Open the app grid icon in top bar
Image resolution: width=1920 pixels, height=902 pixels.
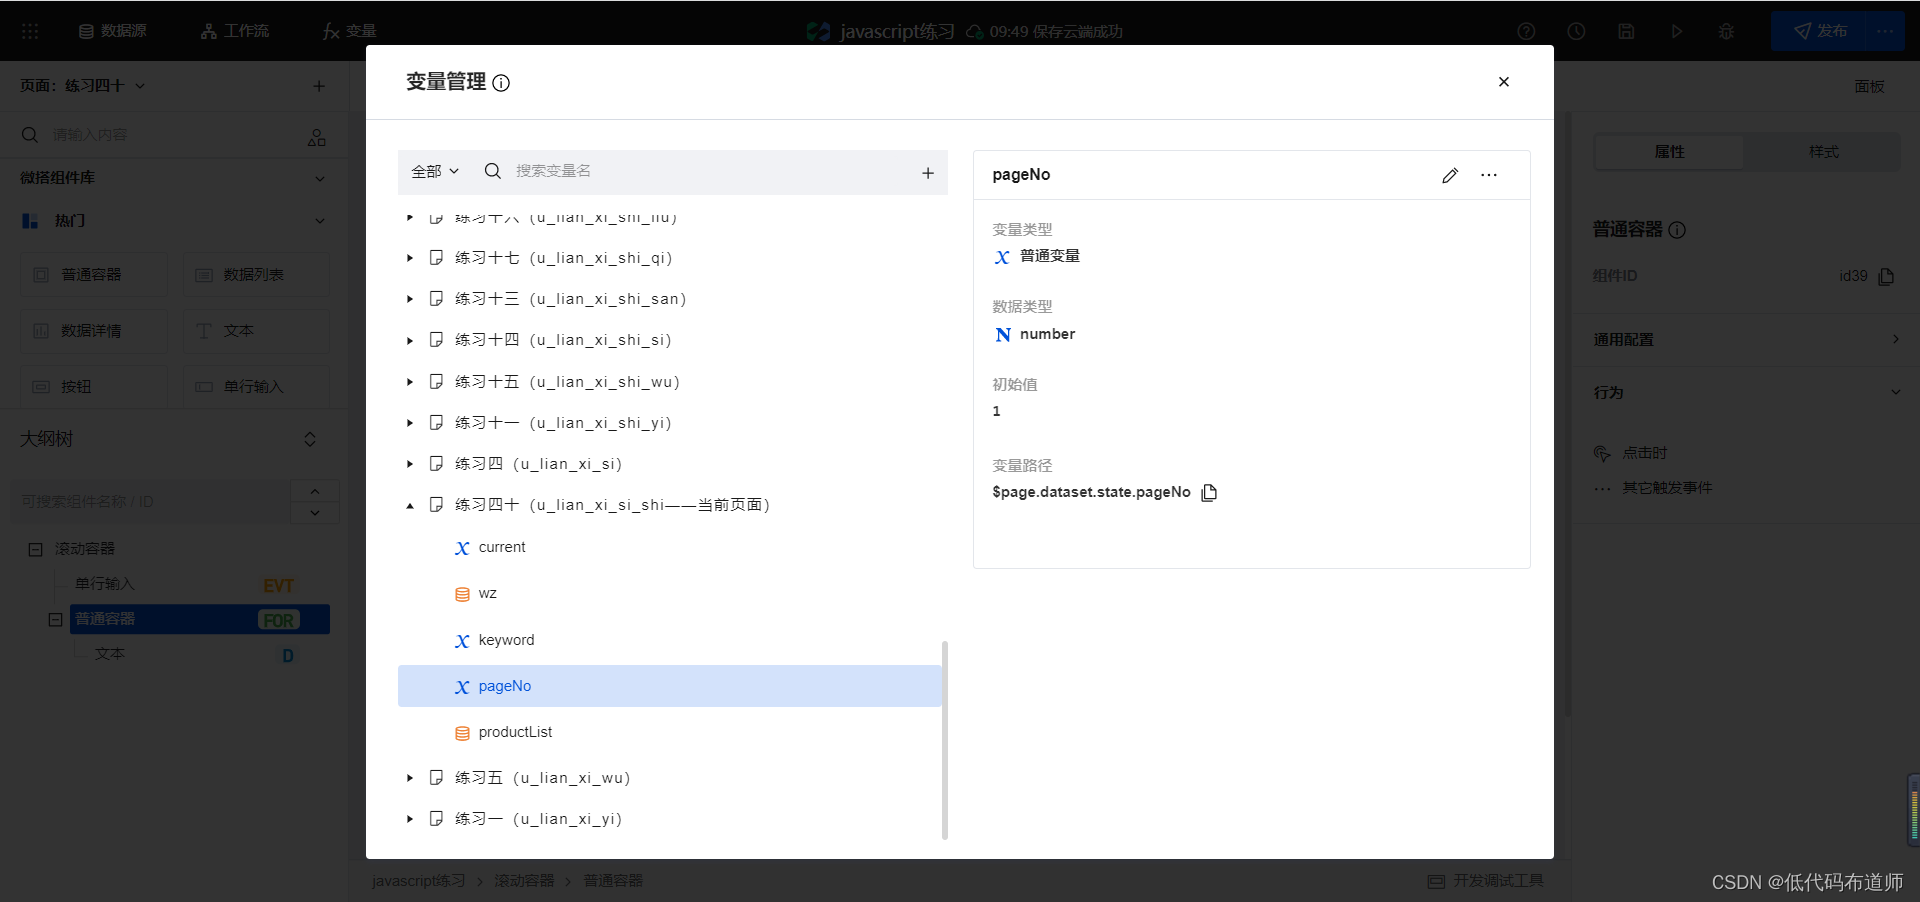pos(30,31)
